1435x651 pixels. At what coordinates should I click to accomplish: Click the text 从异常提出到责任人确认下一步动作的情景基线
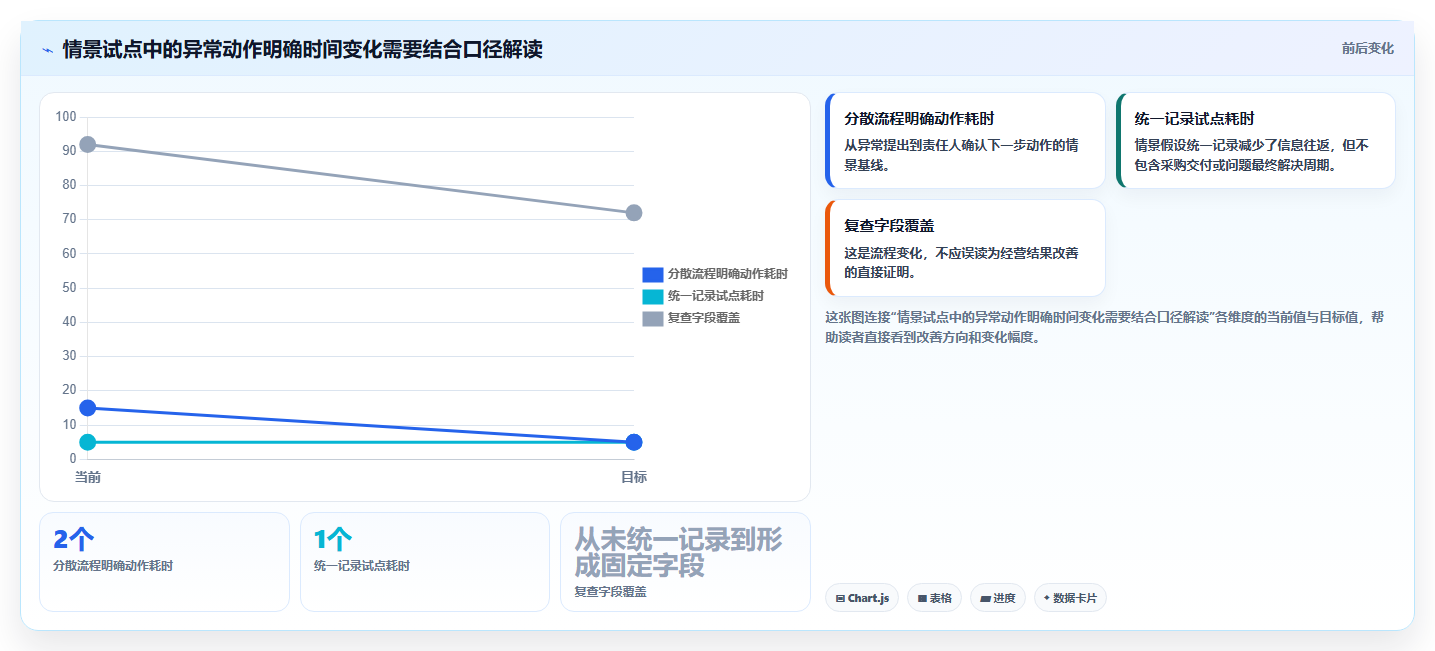[961, 155]
